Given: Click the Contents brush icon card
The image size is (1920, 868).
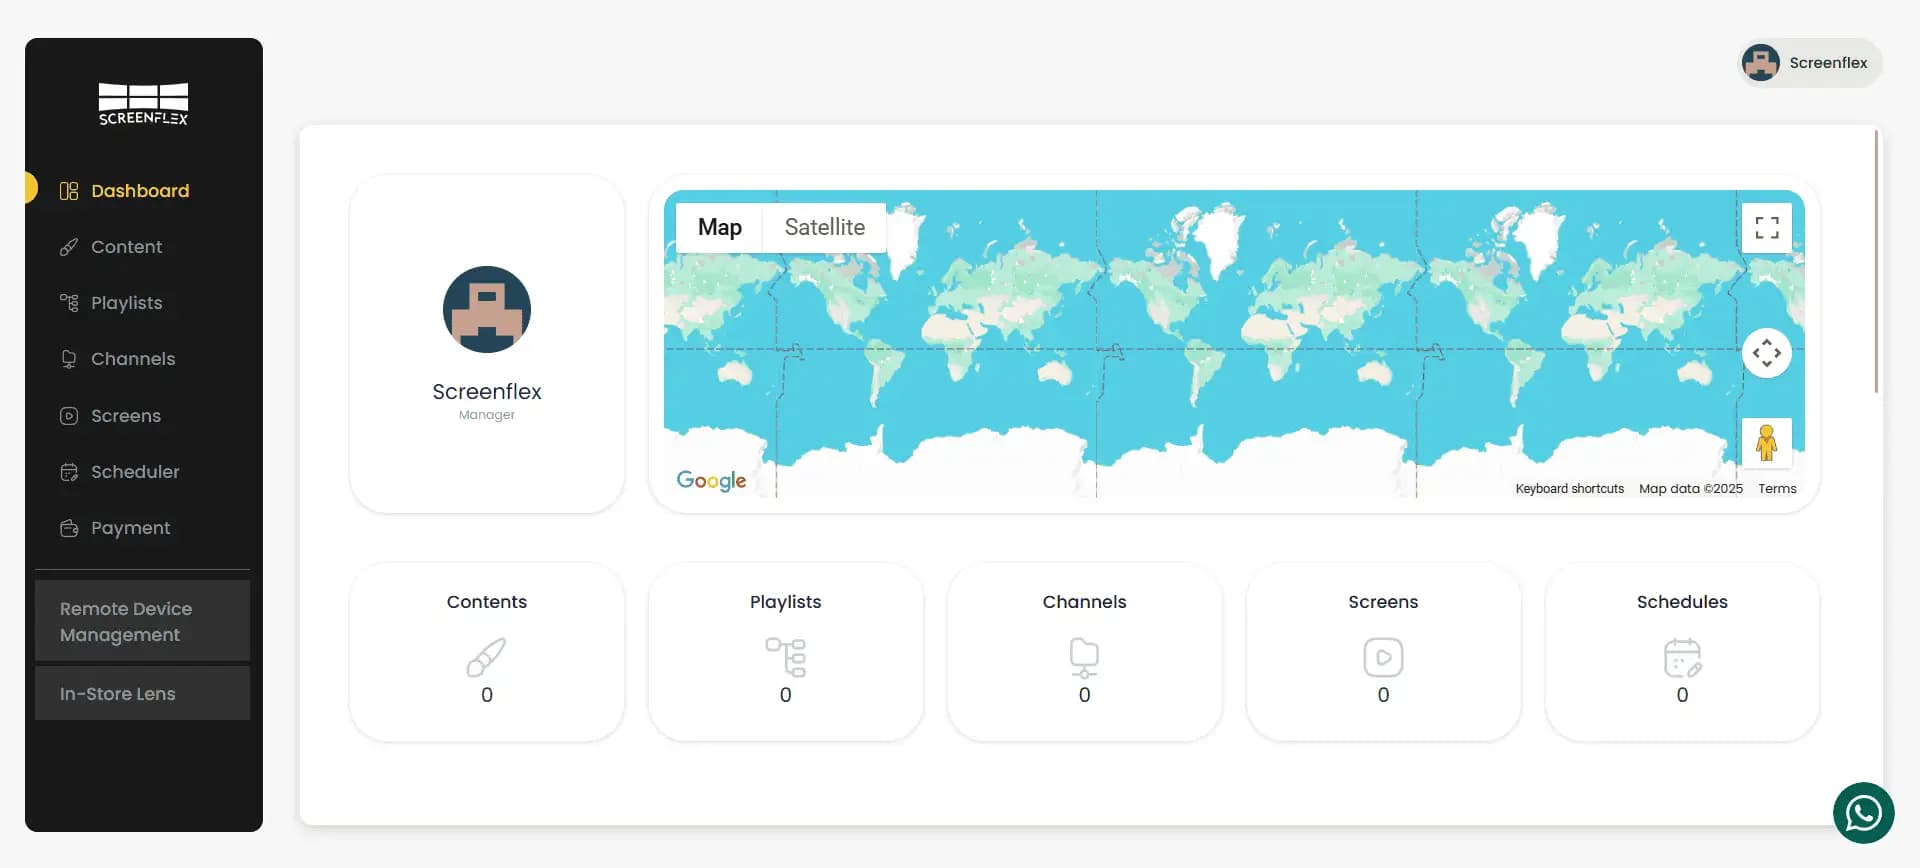Looking at the screenshot, I should (x=486, y=657).
